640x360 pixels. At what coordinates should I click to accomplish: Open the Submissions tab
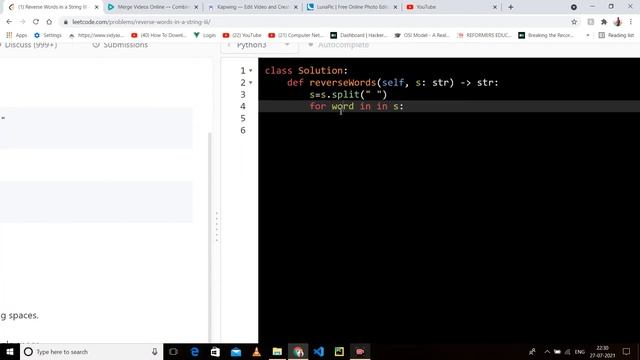[x=120, y=44]
